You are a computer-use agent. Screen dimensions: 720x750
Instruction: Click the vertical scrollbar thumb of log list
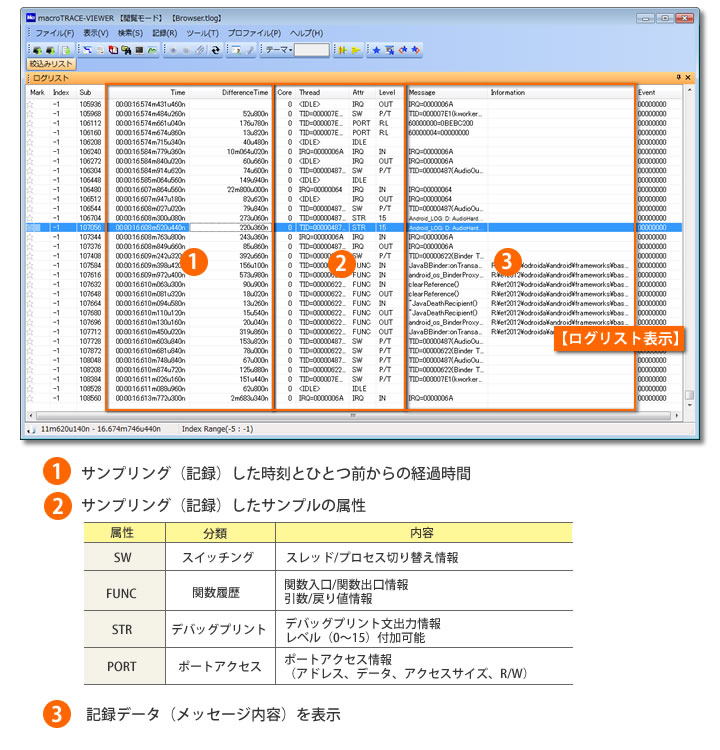click(x=689, y=395)
